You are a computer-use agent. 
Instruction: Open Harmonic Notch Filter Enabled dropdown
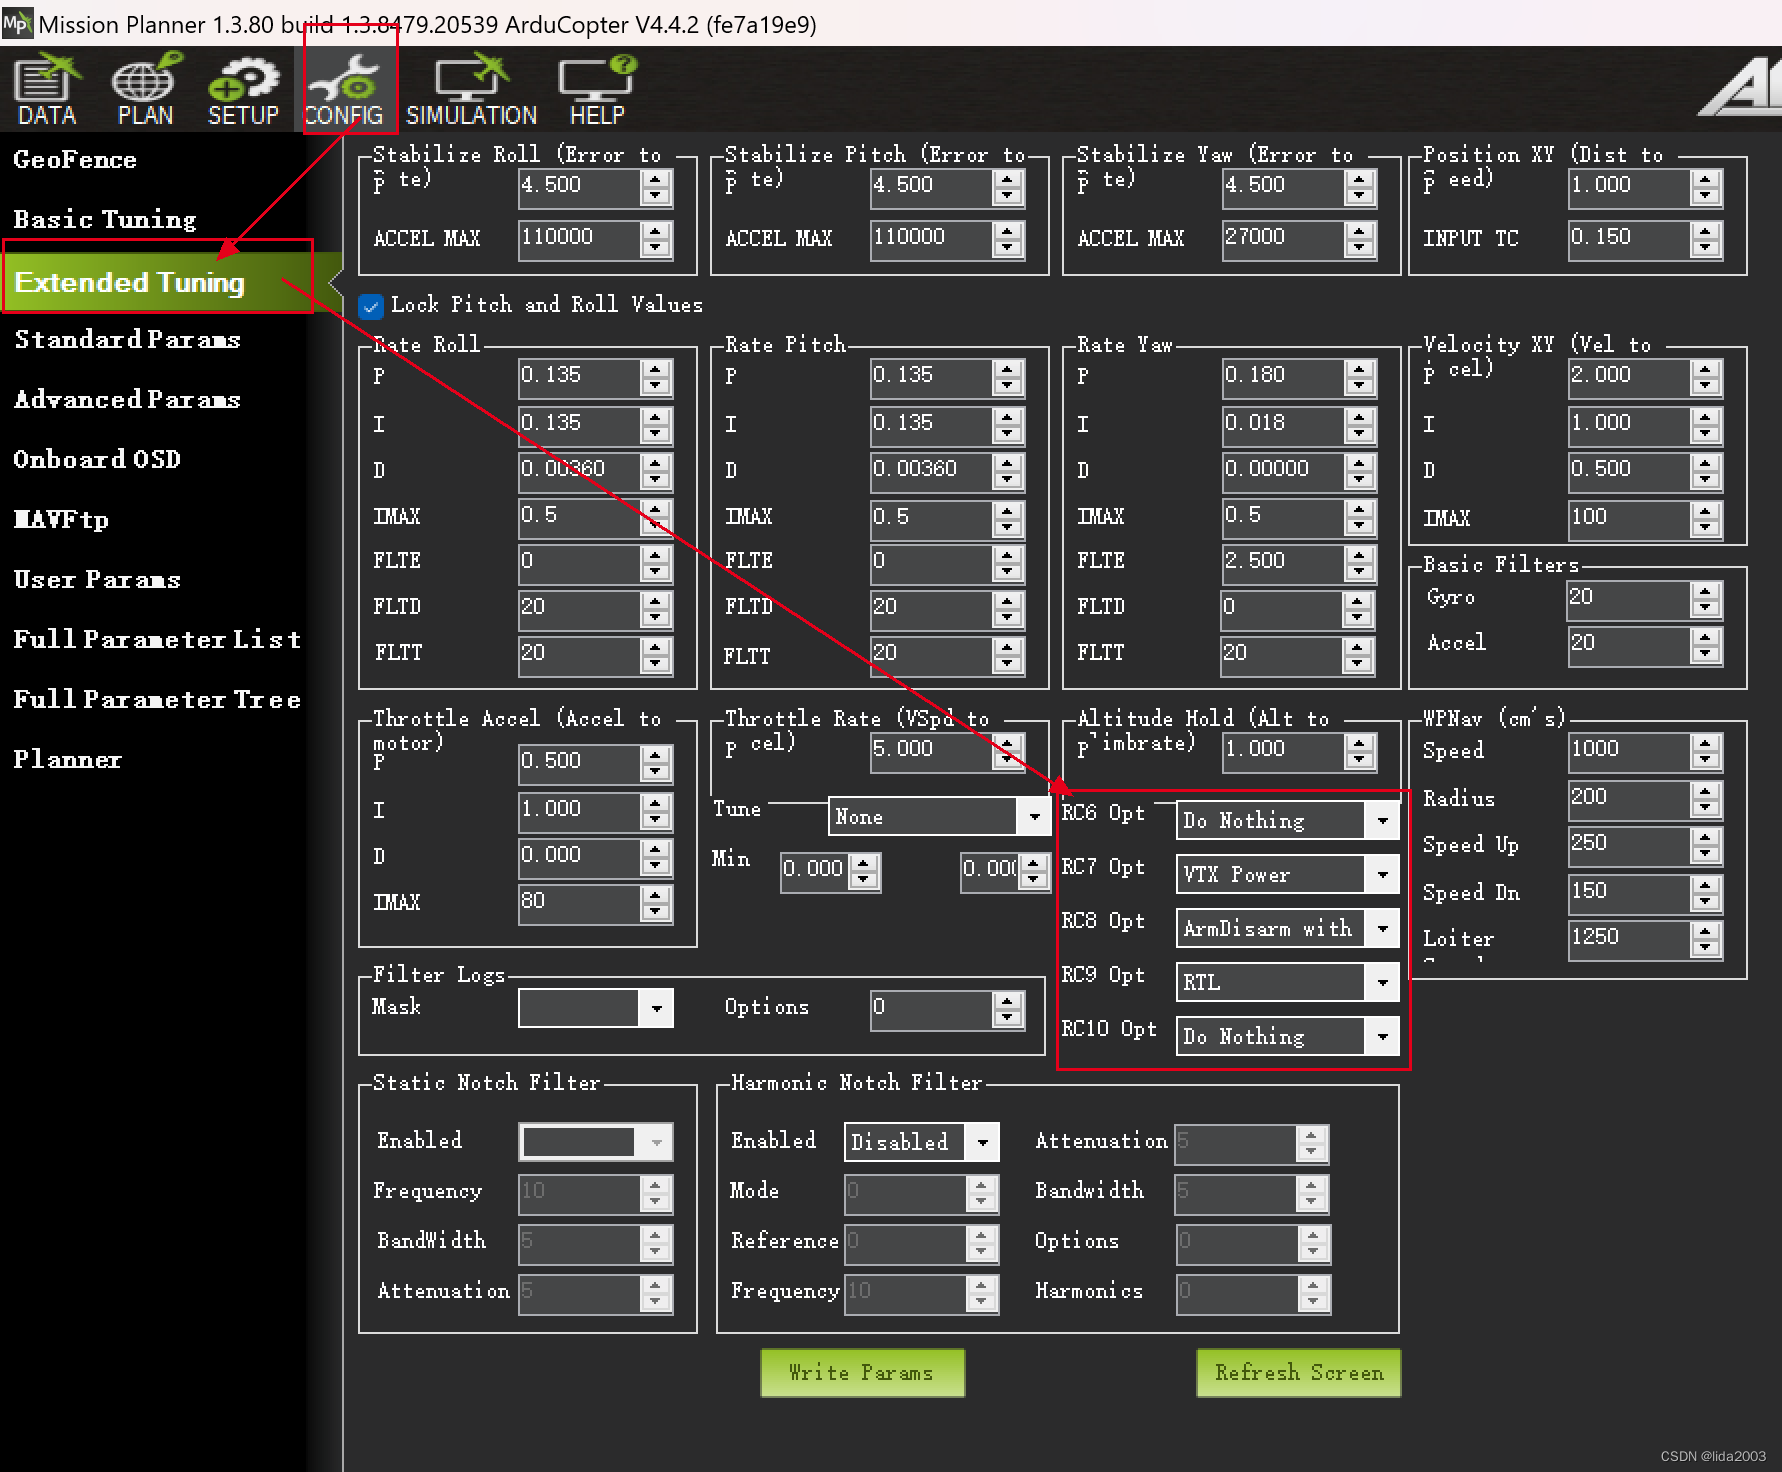point(921,1142)
